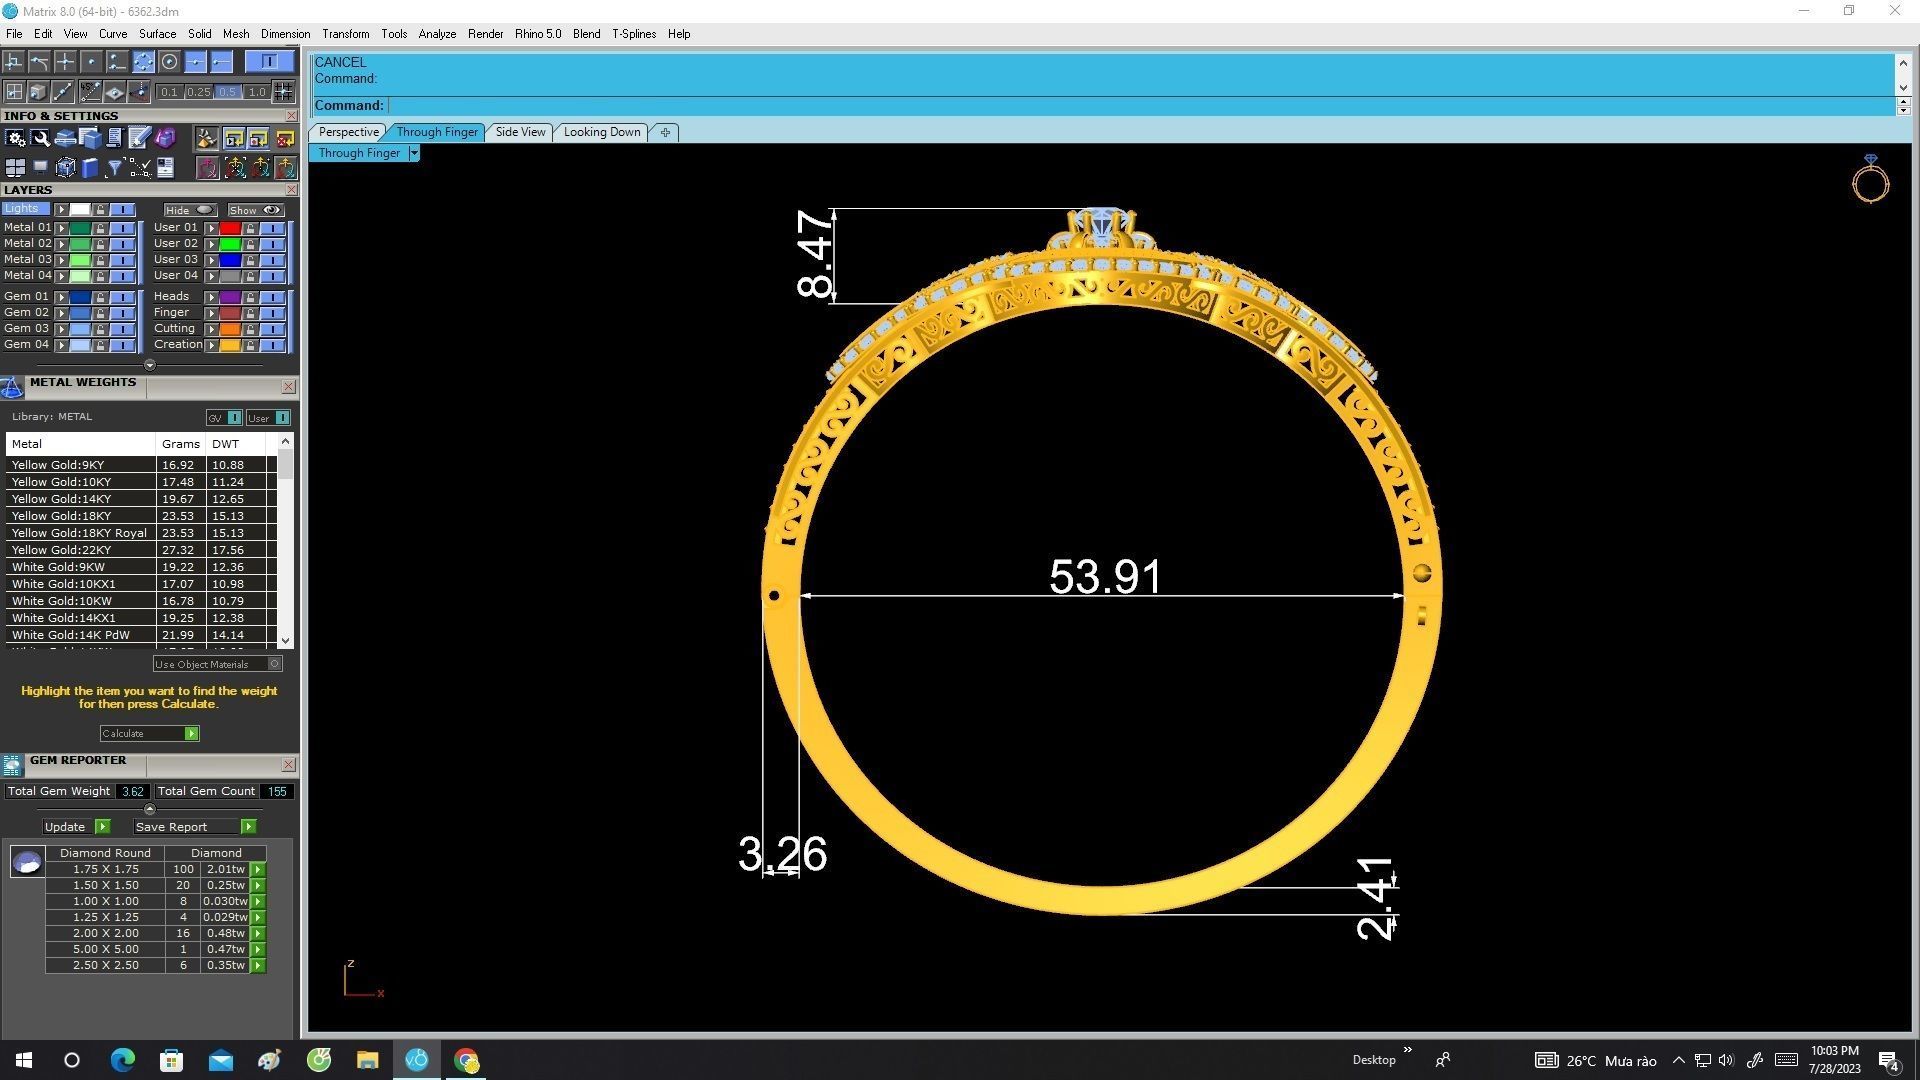This screenshot has height=1080, width=1920.
Task: Toggle the Point snap icon
Action: [x=91, y=62]
